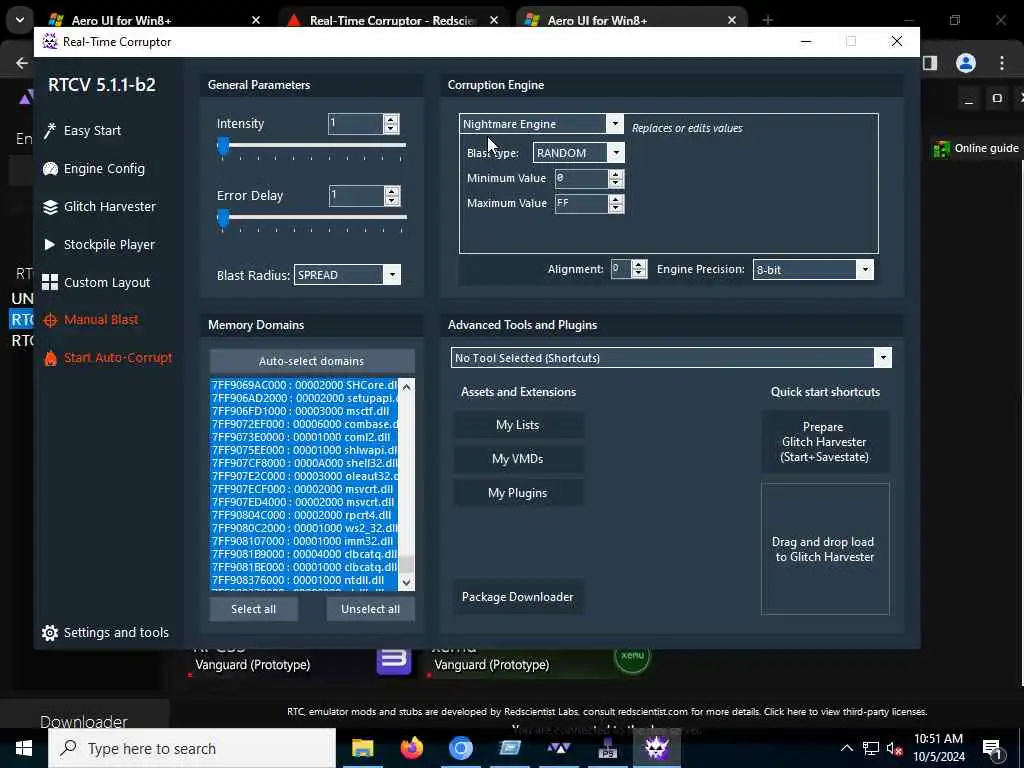Select msctf.dll memory domain row
The height and width of the screenshot is (768, 1024).
[304, 411]
